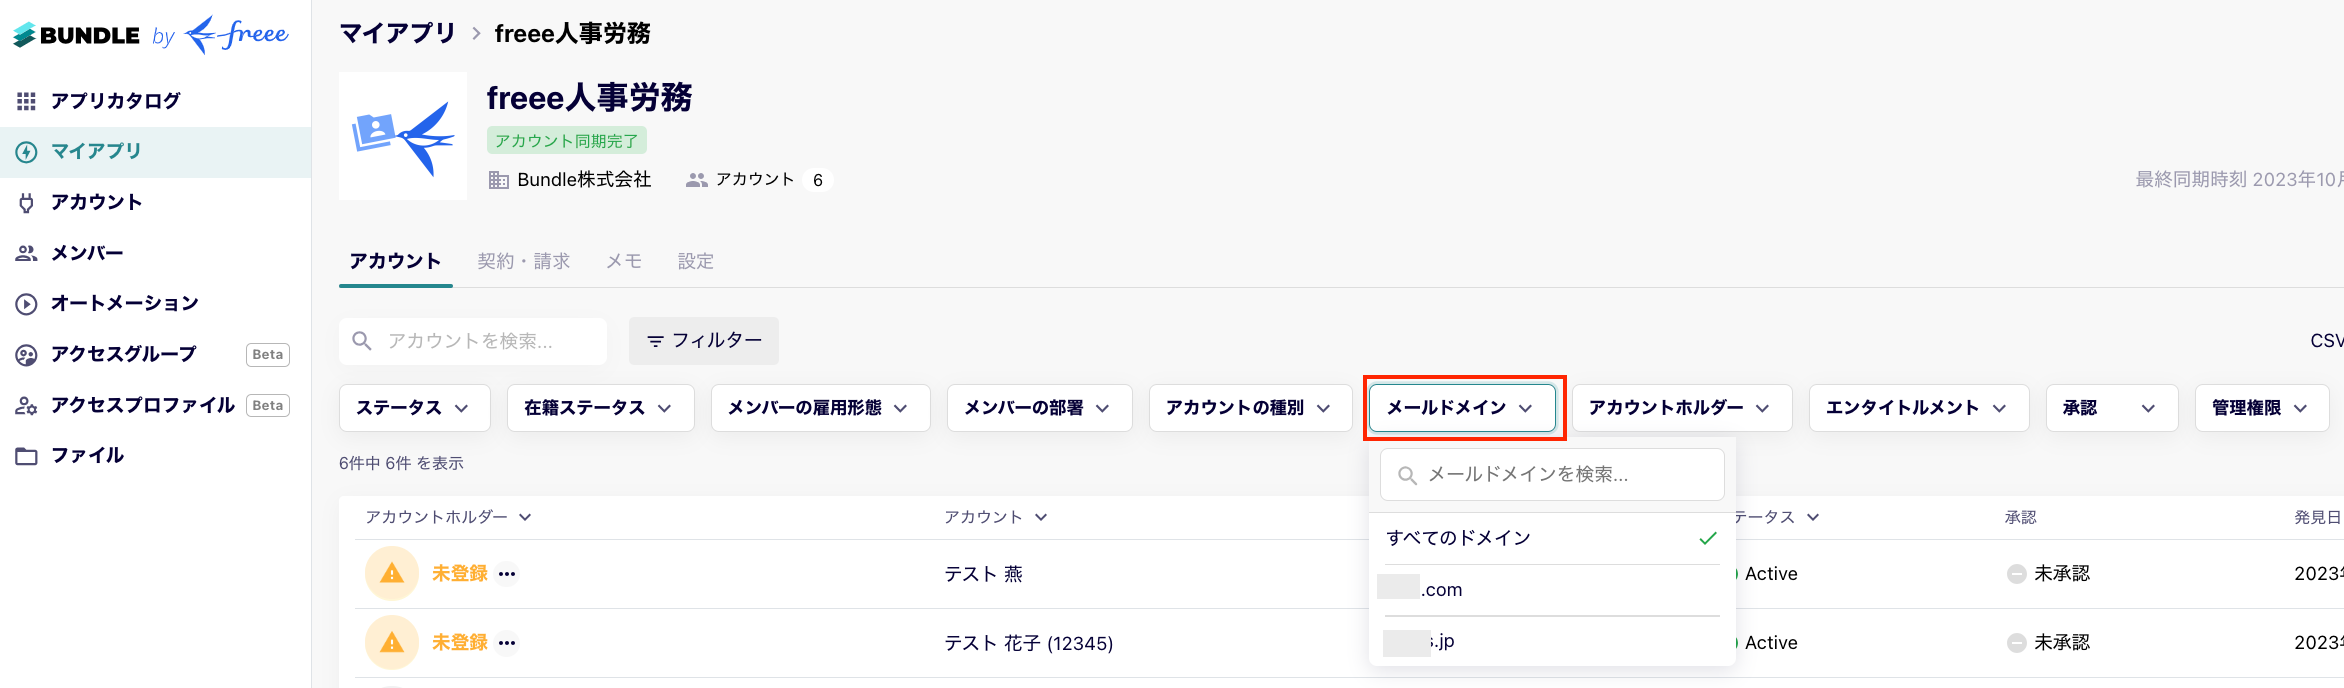Click テスト 花子 (12345) account cell
This screenshot has width=2344, height=688.
[x=1029, y=643]
